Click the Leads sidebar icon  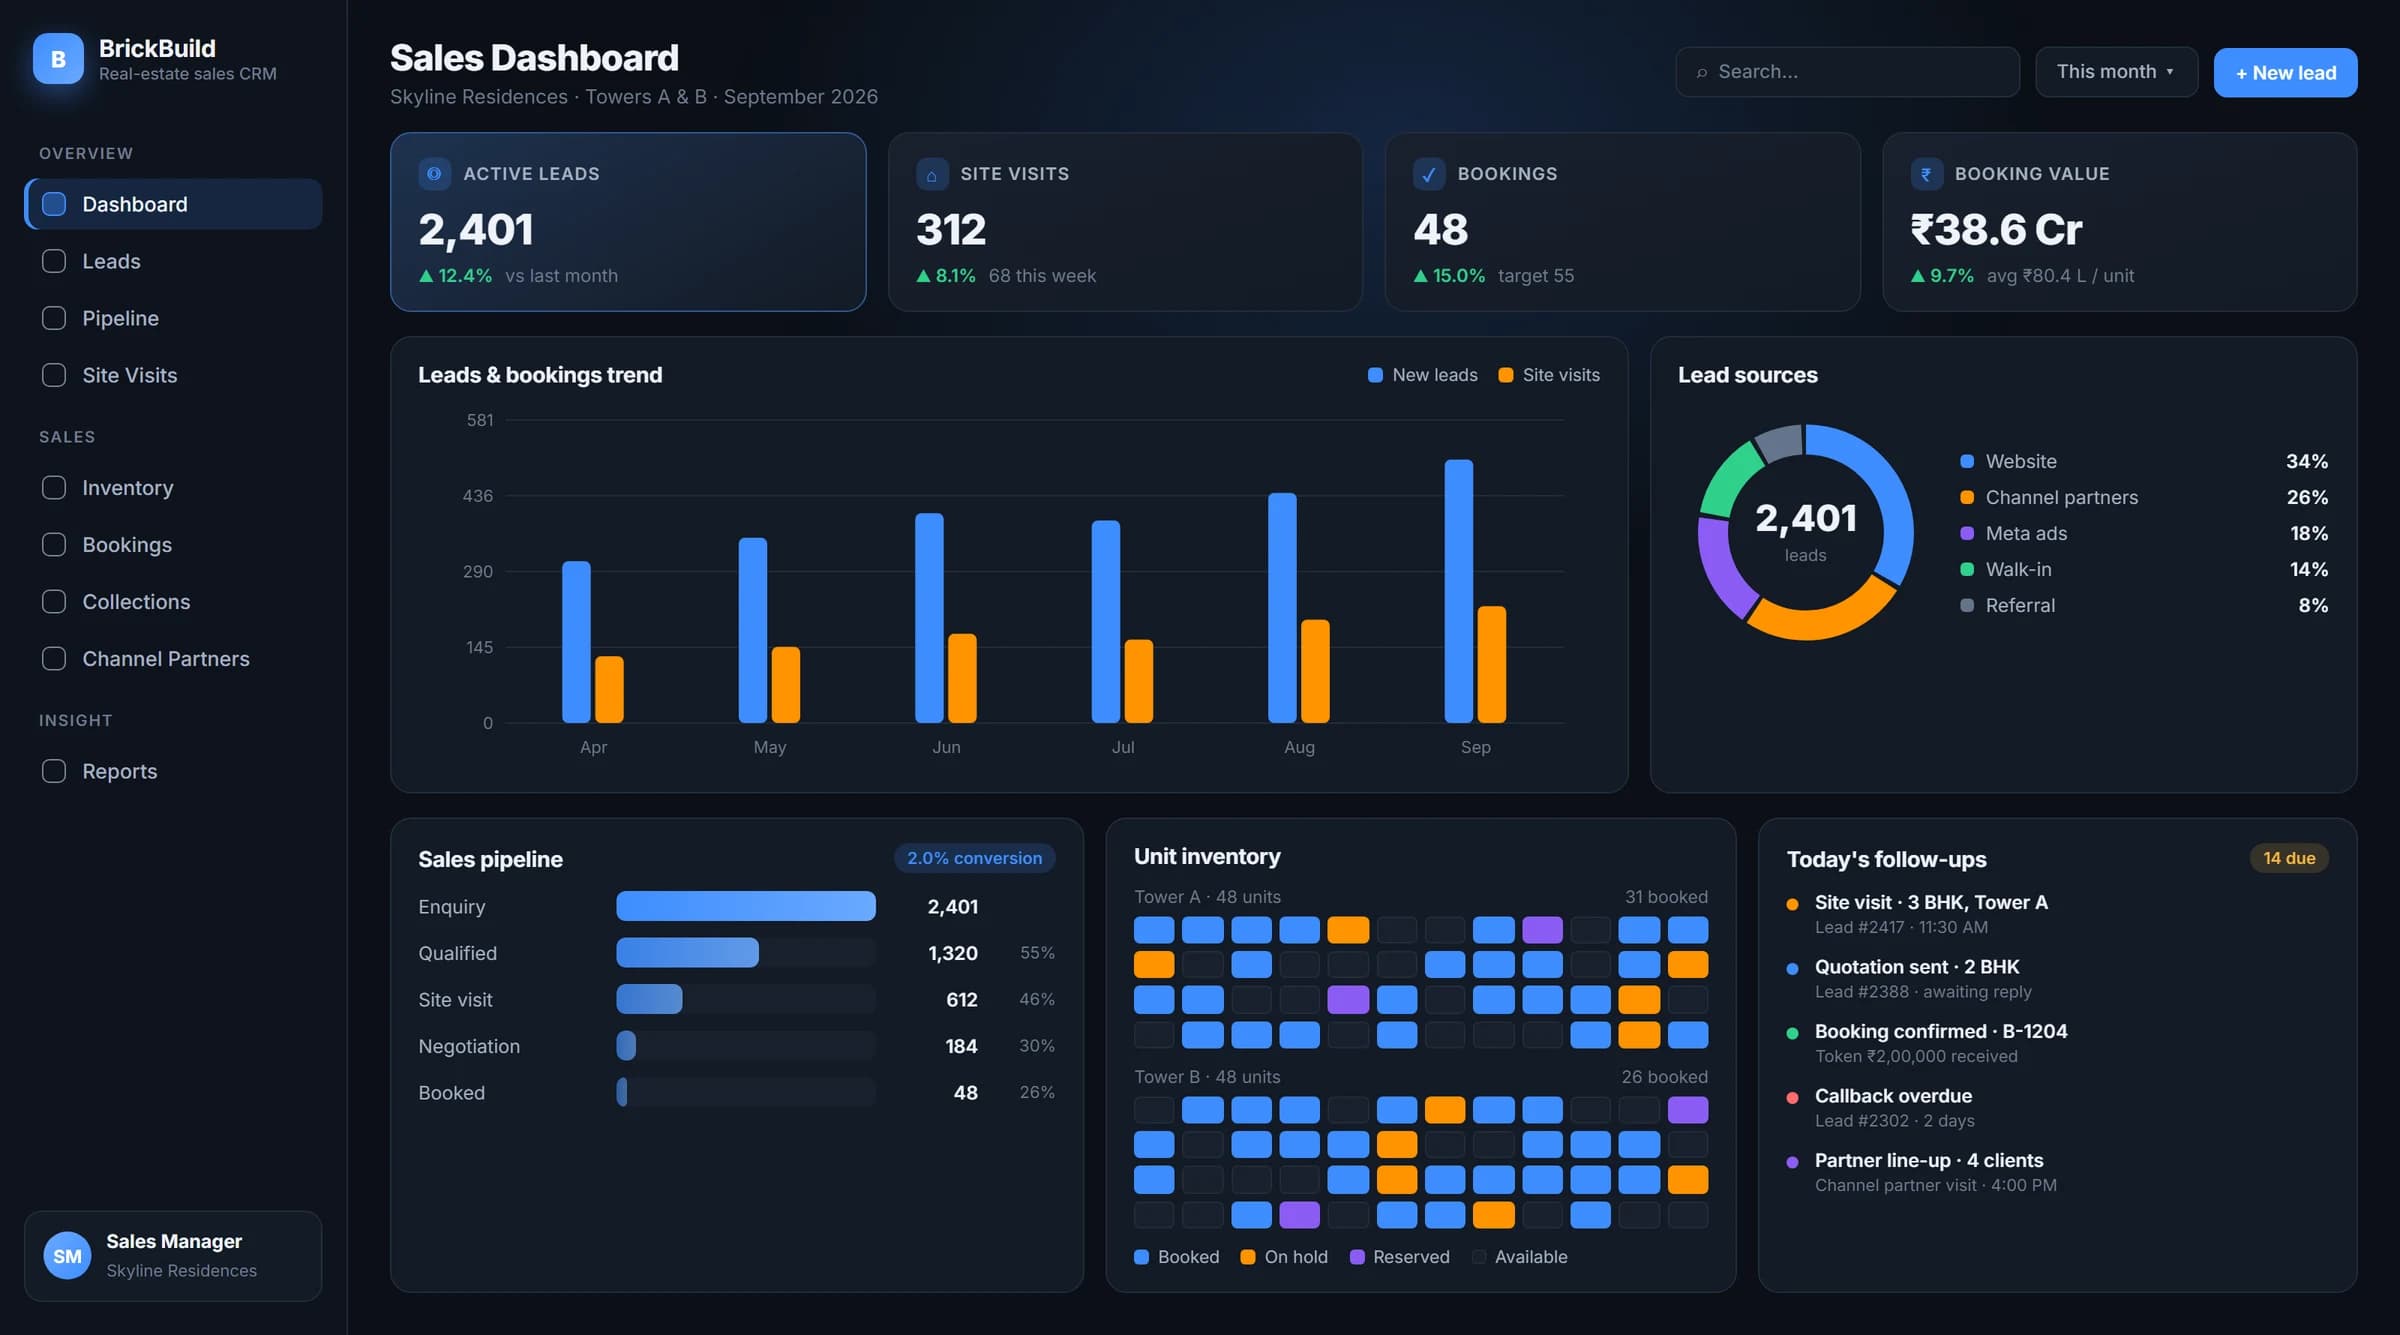pos(54,261)
